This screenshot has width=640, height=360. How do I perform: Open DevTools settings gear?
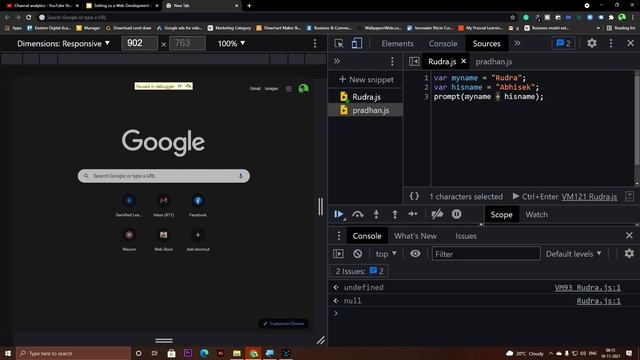592,43
